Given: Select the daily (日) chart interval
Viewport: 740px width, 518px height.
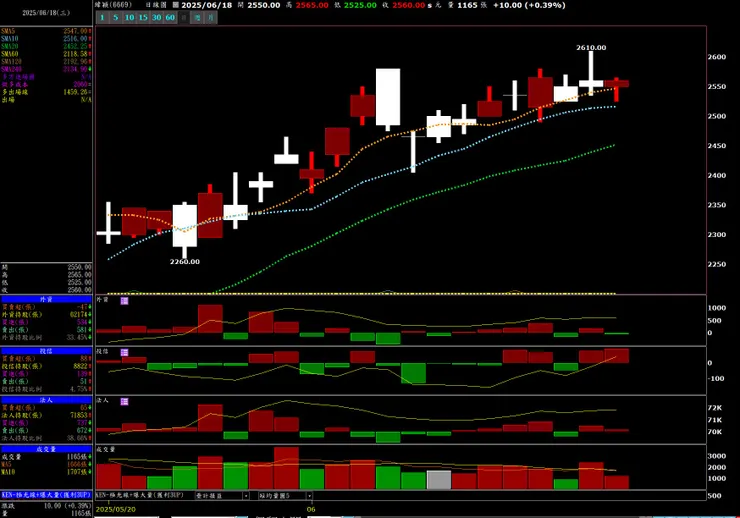Looking at the screenshot, I should 184,17.
